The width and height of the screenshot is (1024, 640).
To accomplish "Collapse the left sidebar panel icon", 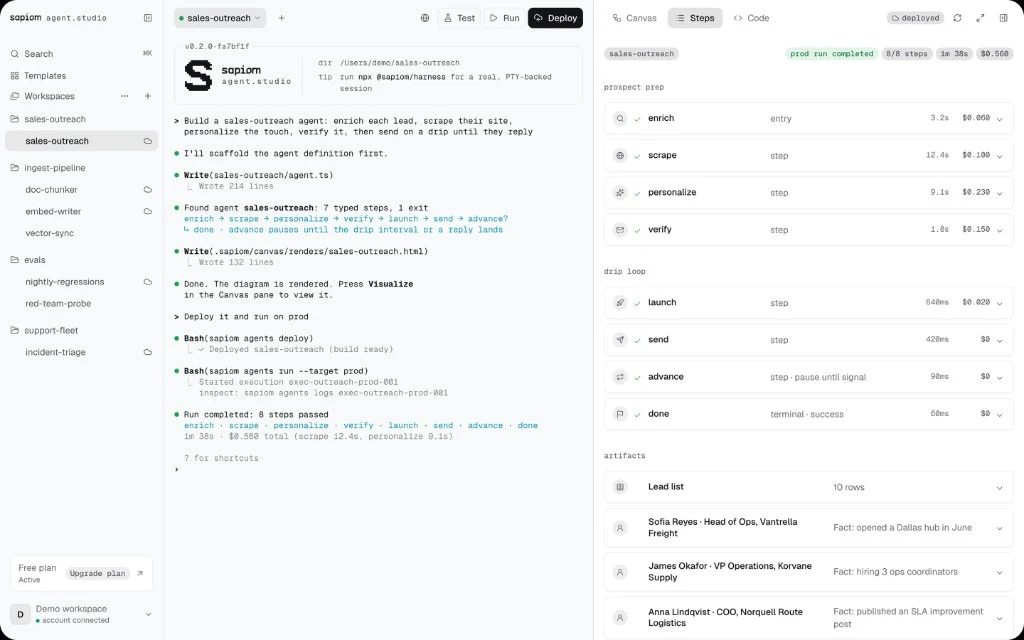I will click(x=148, y=18).
